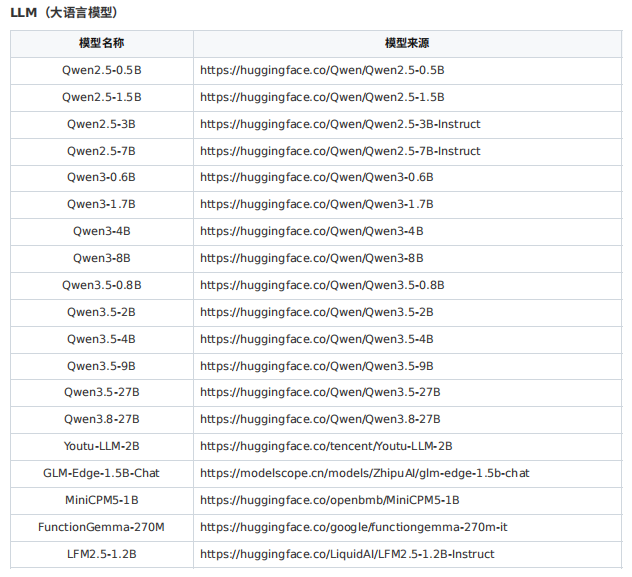
Task: Open the Qwen3.5-4B huggingface link
Action: 316,340
